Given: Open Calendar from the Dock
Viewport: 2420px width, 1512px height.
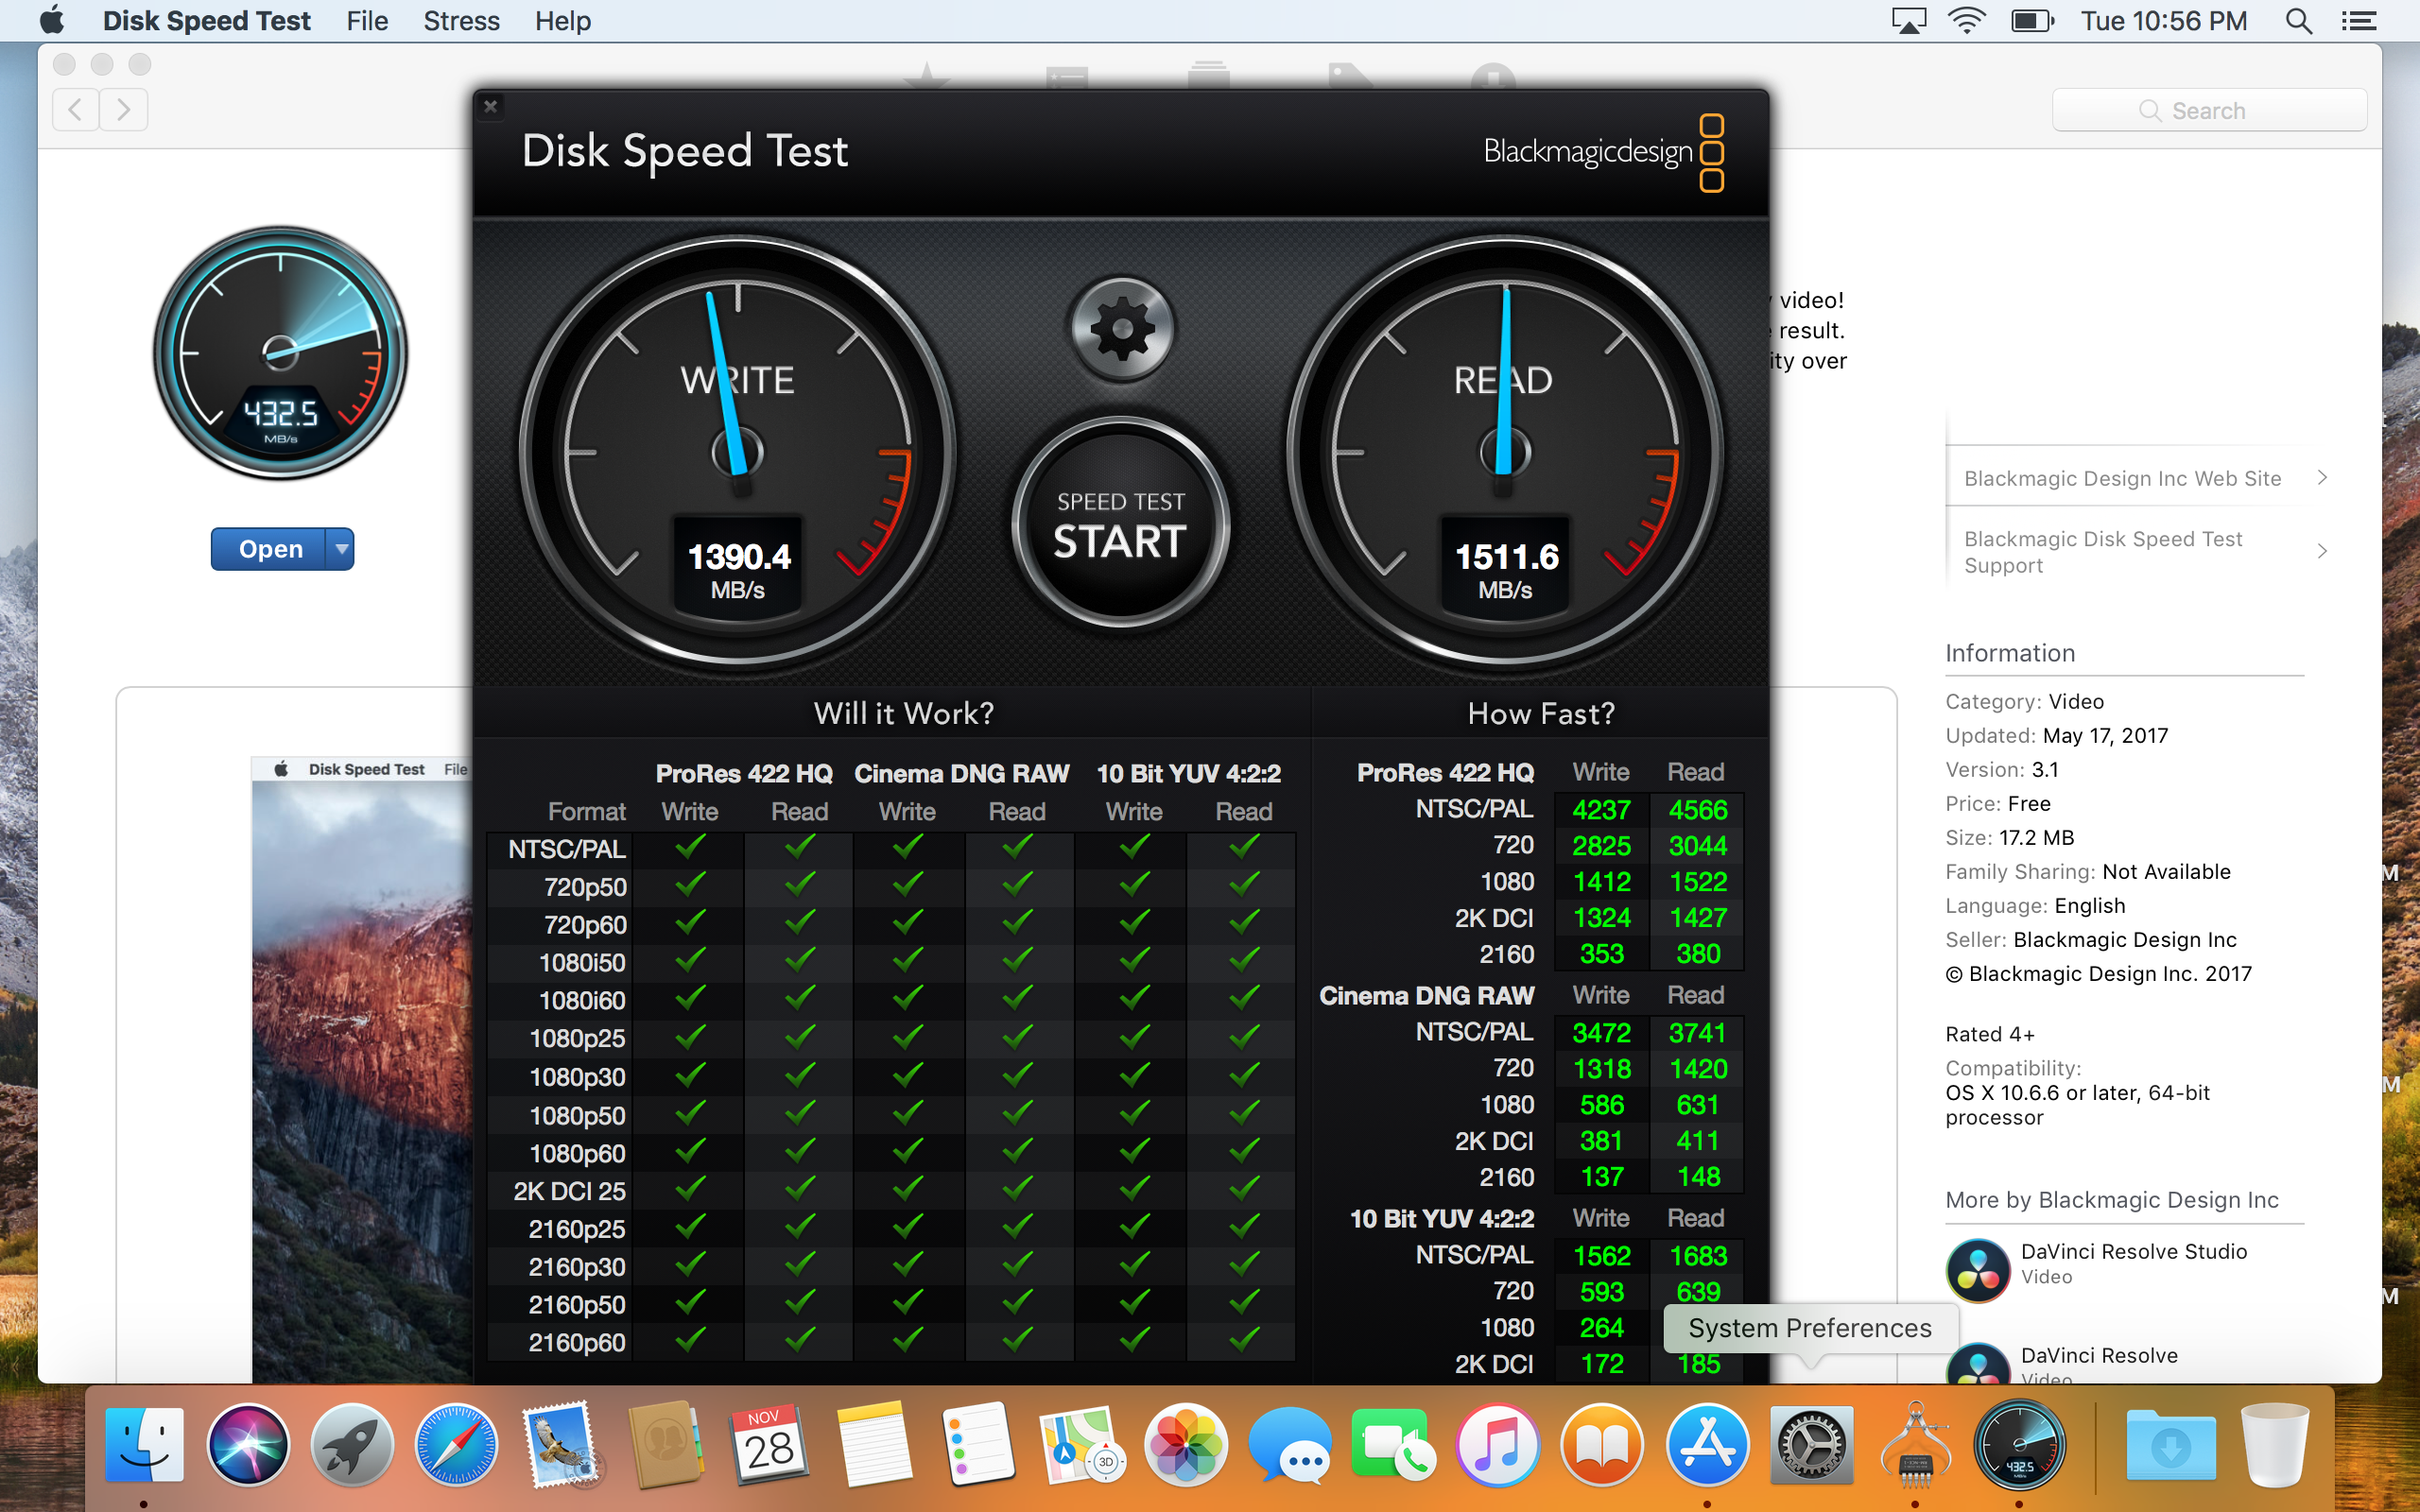Looking at the screenshot, I should point(768,1446).
